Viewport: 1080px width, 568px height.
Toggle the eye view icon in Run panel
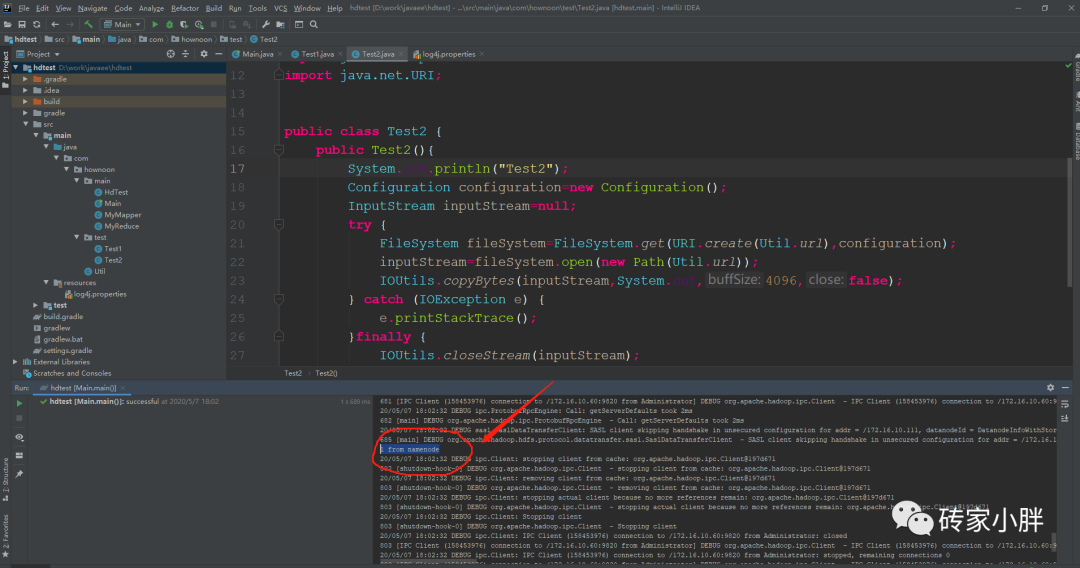(19, 438)
